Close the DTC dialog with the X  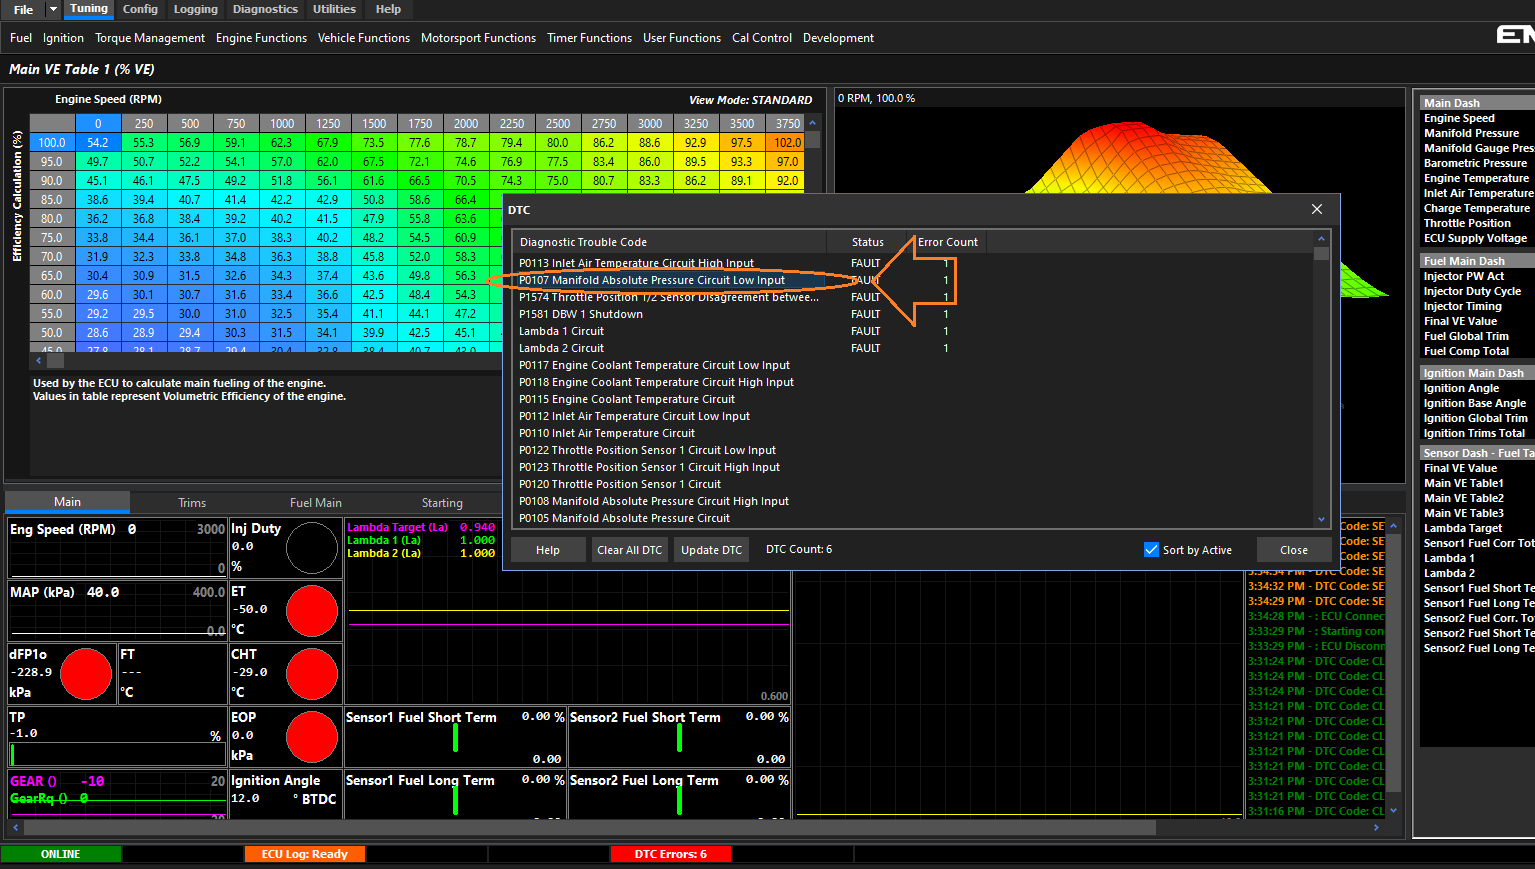click(1317, 209)
